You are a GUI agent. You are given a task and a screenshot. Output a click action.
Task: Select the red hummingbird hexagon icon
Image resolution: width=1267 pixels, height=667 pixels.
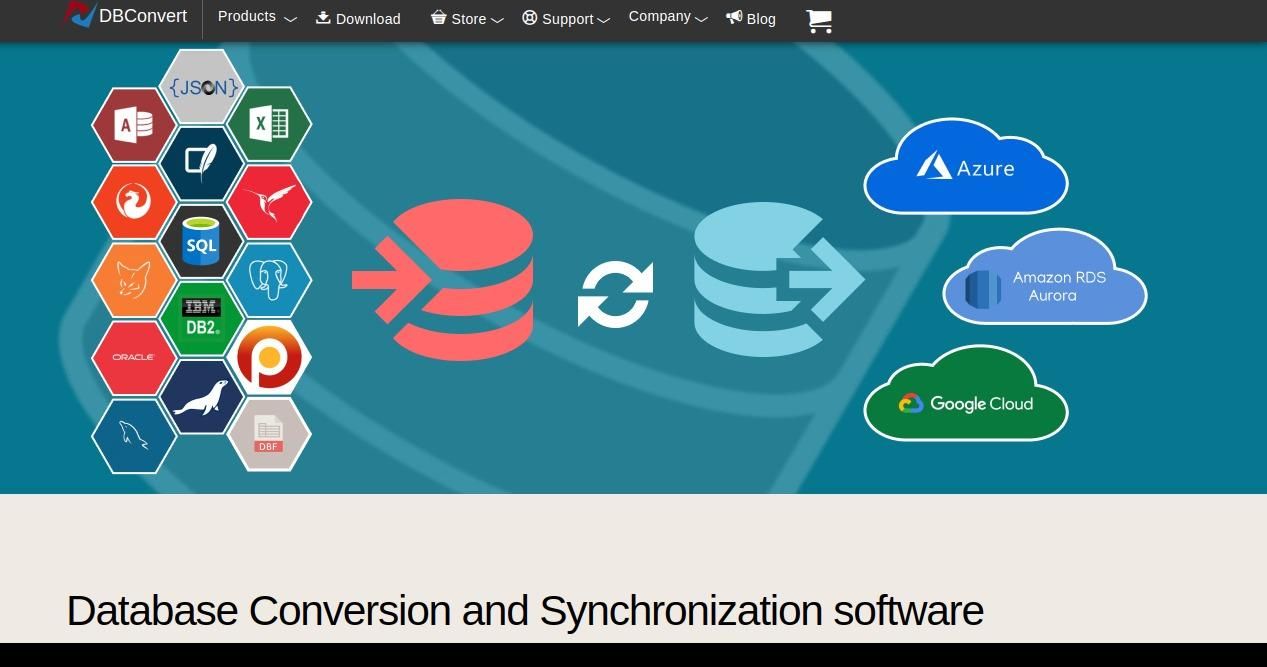point(269,202)
